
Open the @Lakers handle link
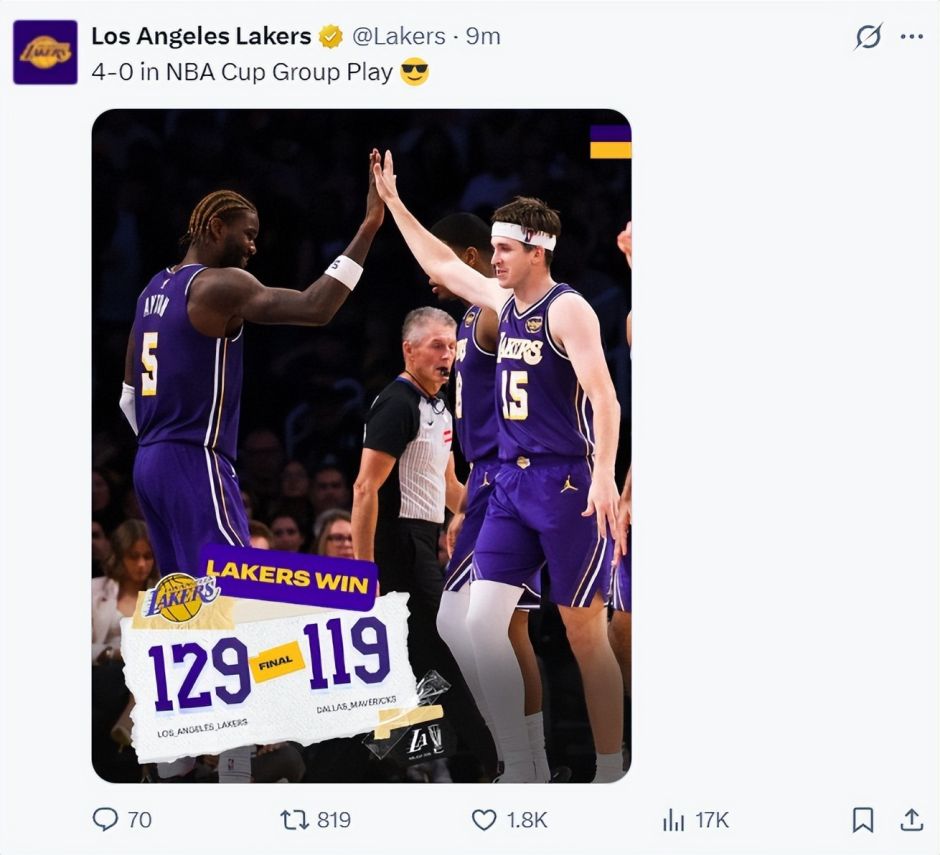tap(398, 37)
